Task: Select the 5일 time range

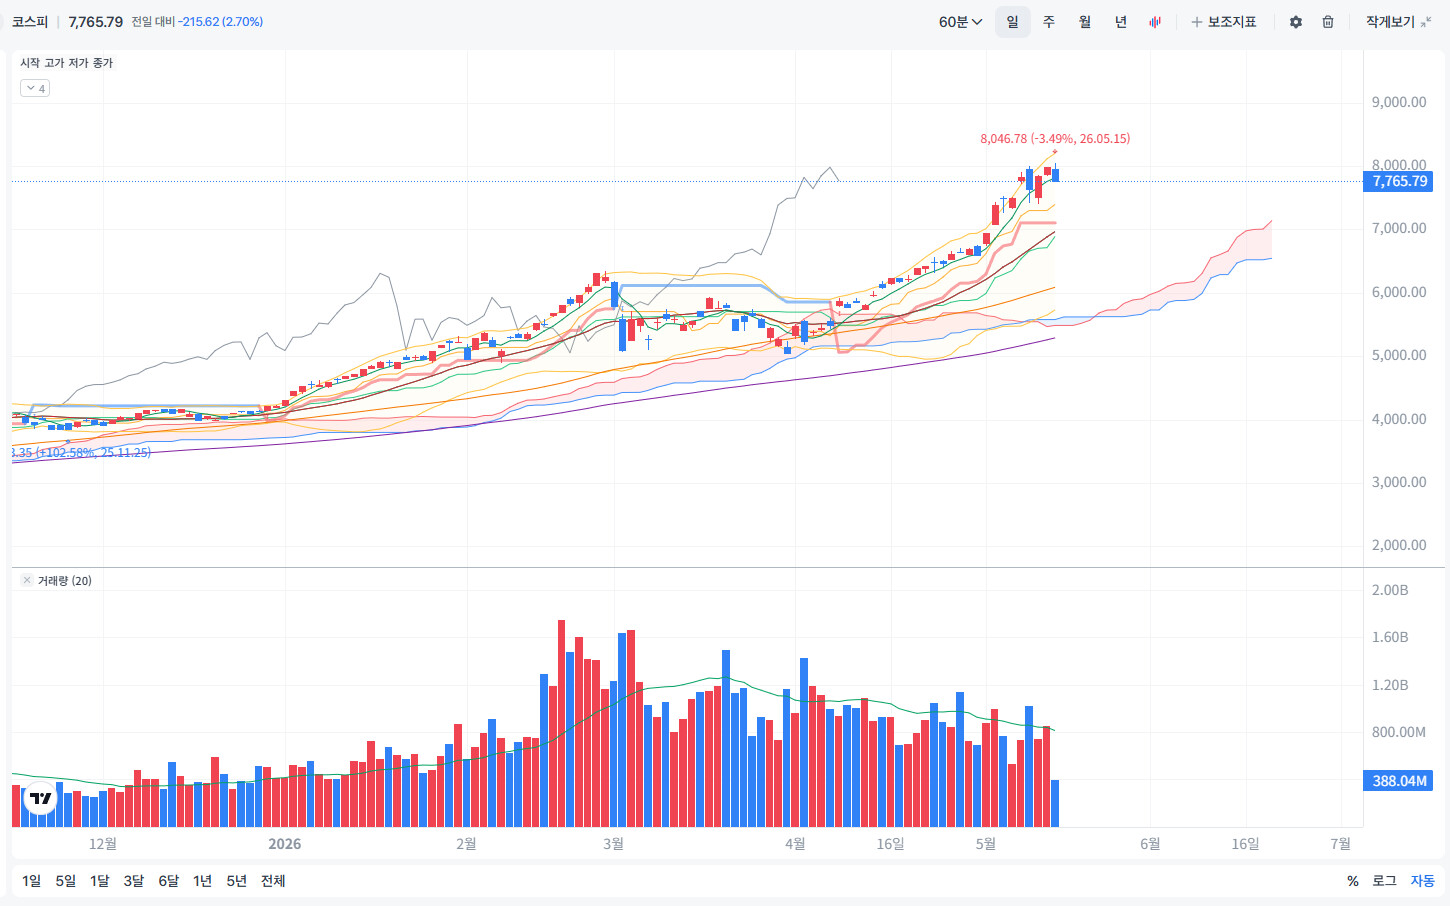Action: [x=66, y=881]
